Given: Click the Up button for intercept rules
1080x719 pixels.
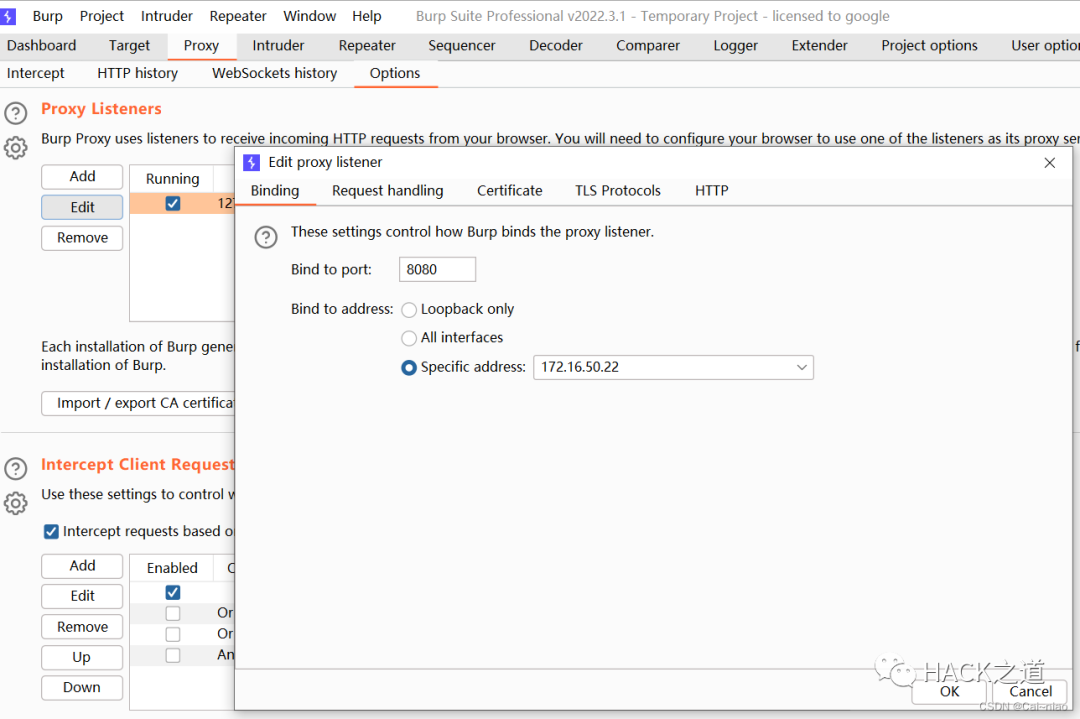Looking at the screenshot, I should [82, 657].
